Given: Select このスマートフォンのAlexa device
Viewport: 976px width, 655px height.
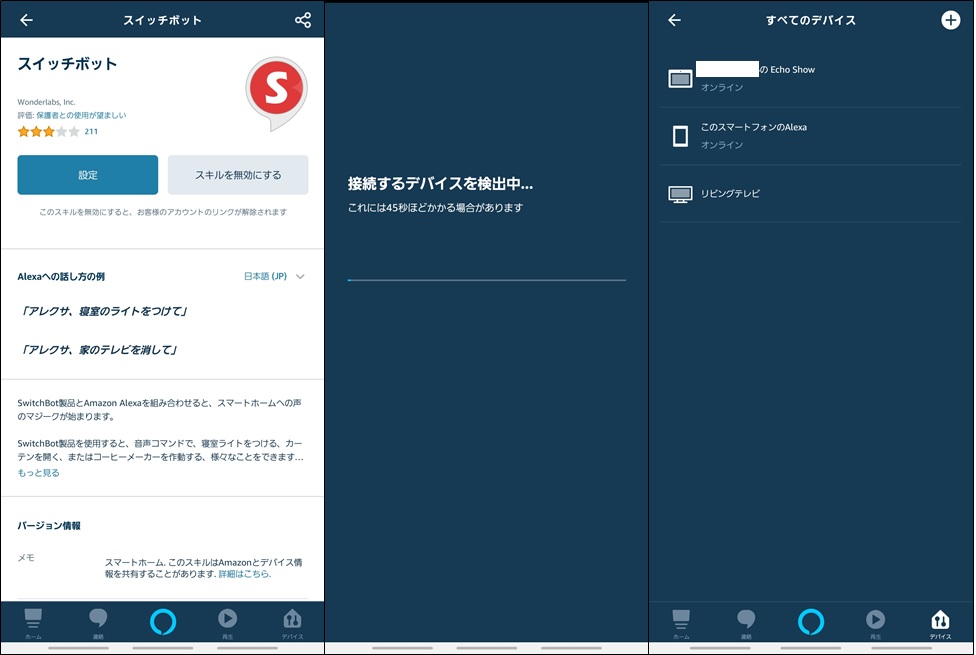Looking at the screenshot, I should [x=811, y=136].
